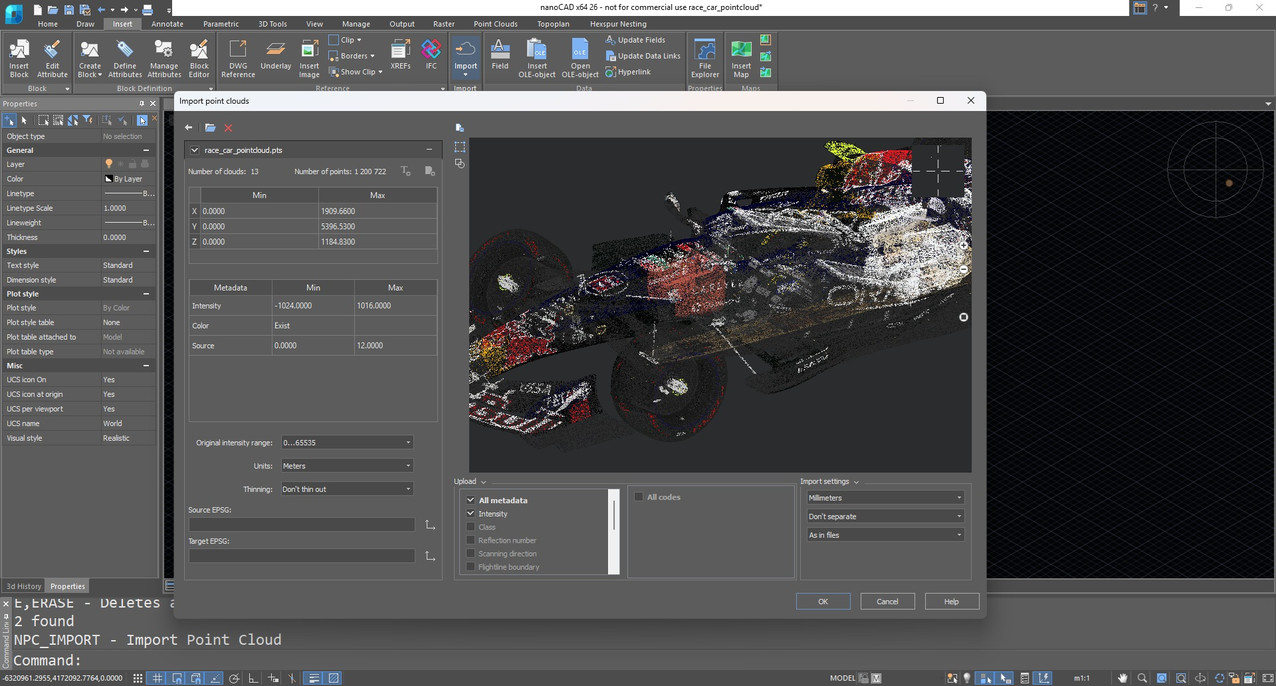Open the Topoplan ribbon tab
Viewport: 1276px width, 686px height.
(552, 24)
